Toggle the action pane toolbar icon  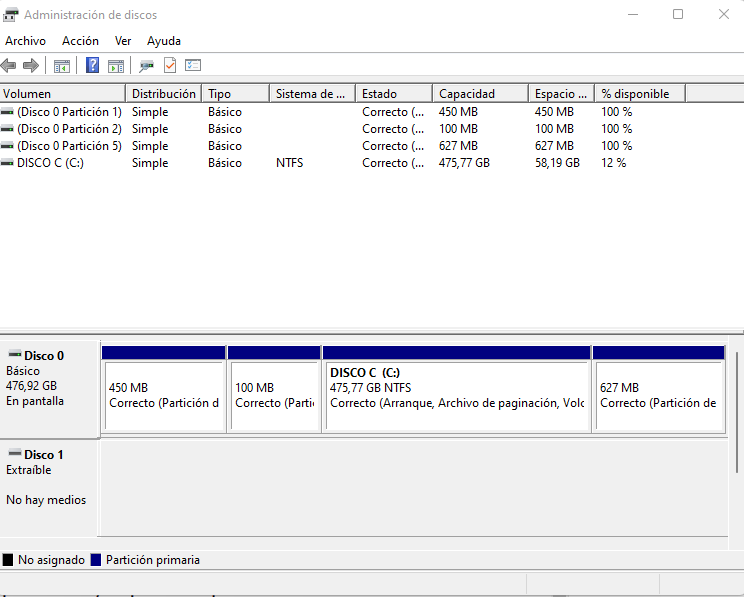[116, 66]
